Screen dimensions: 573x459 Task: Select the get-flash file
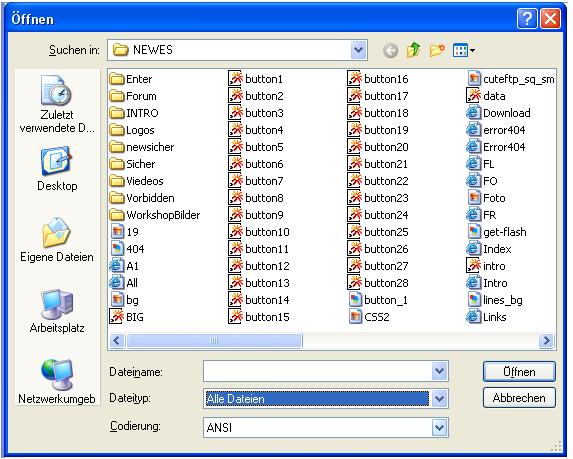(x=497, y=232)
